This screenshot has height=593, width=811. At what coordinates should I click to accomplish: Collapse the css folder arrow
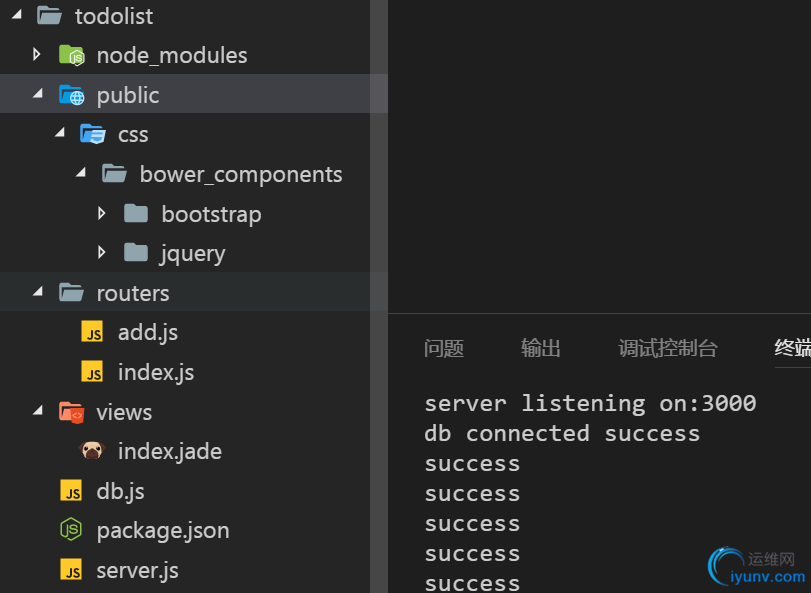60,133
